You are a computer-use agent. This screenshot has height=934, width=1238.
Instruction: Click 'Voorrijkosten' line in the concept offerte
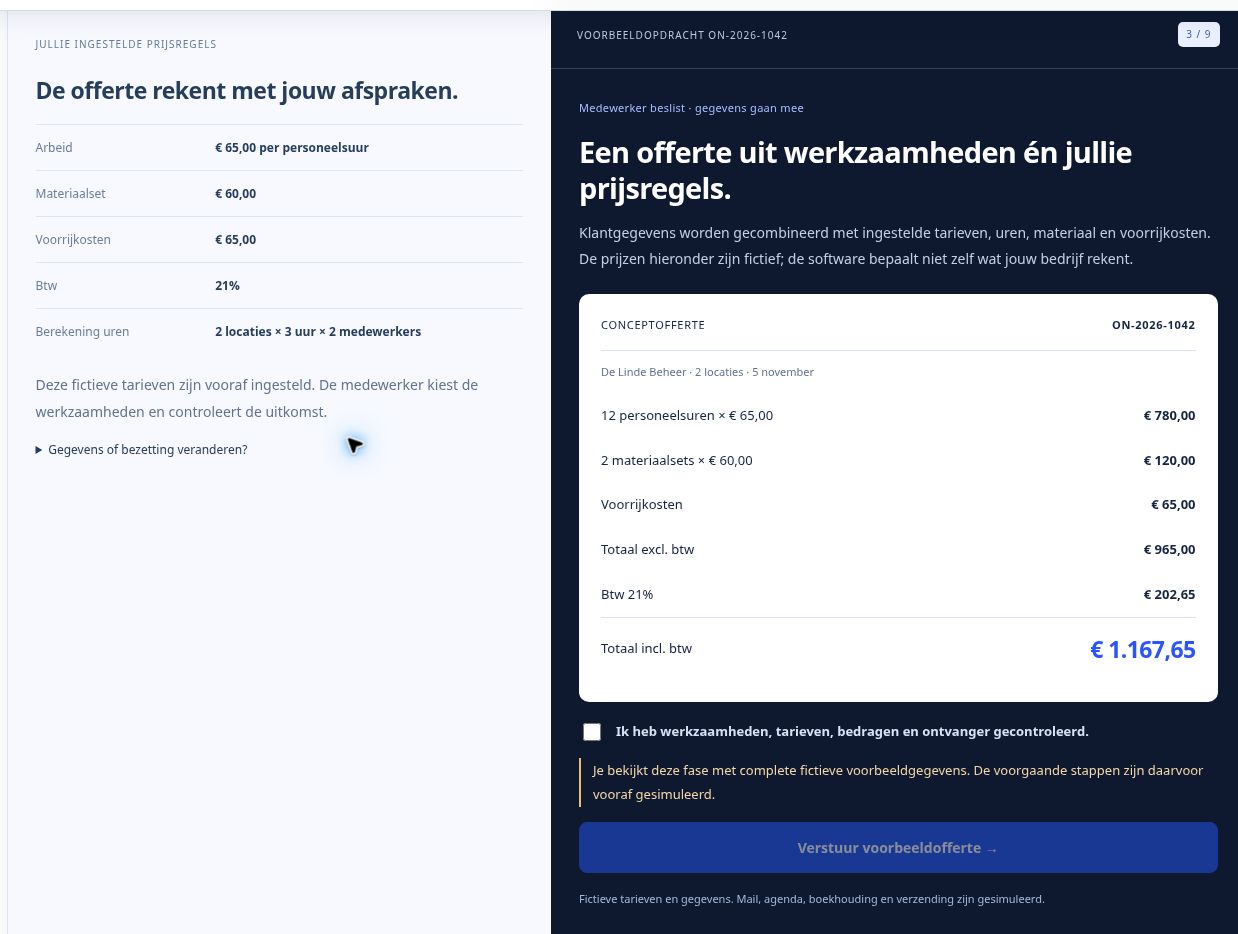click(642, 505)
